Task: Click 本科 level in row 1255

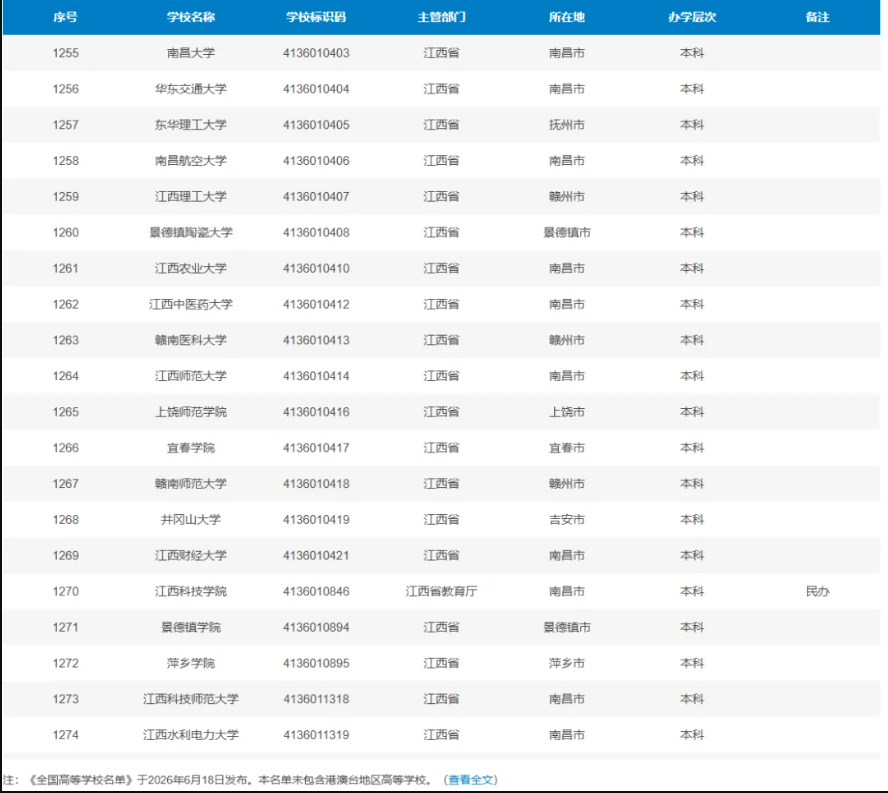Action: point(692,53)
